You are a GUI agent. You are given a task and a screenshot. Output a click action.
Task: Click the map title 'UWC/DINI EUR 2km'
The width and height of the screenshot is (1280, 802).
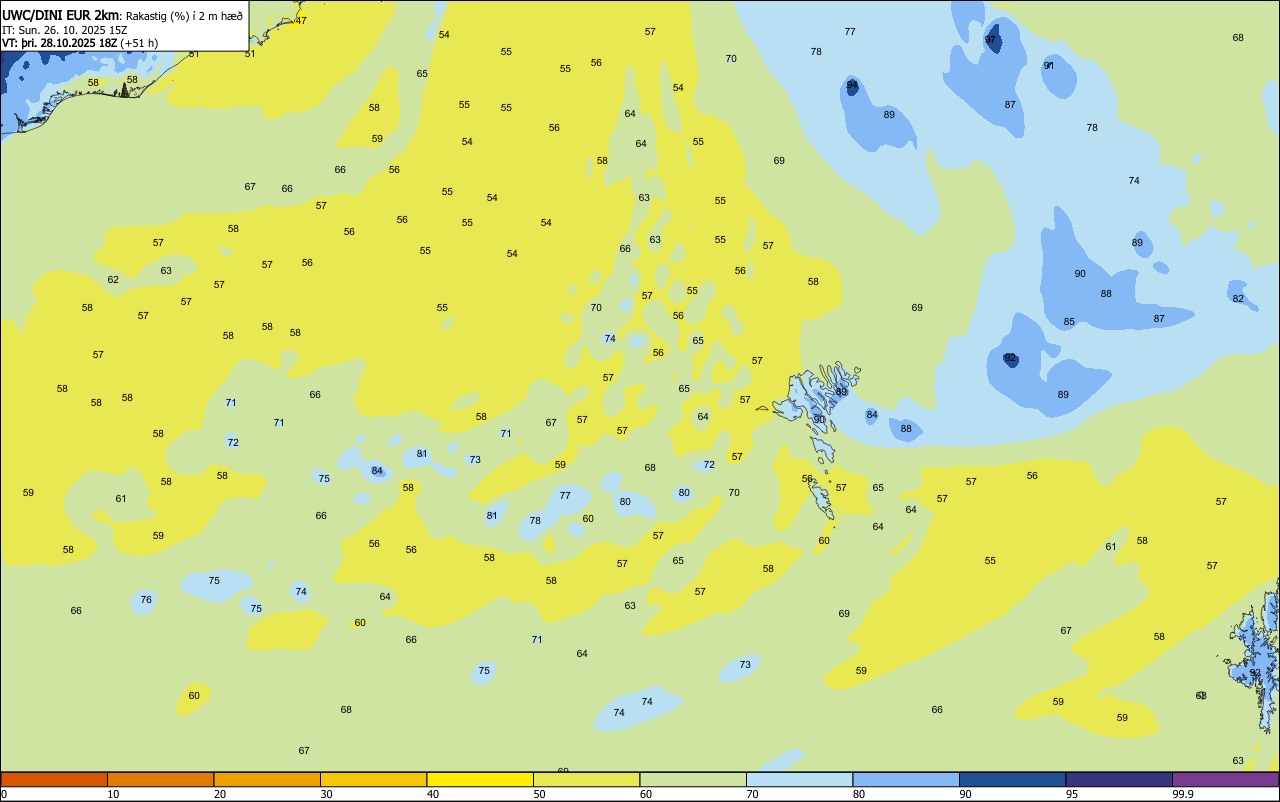coord(61,15)
